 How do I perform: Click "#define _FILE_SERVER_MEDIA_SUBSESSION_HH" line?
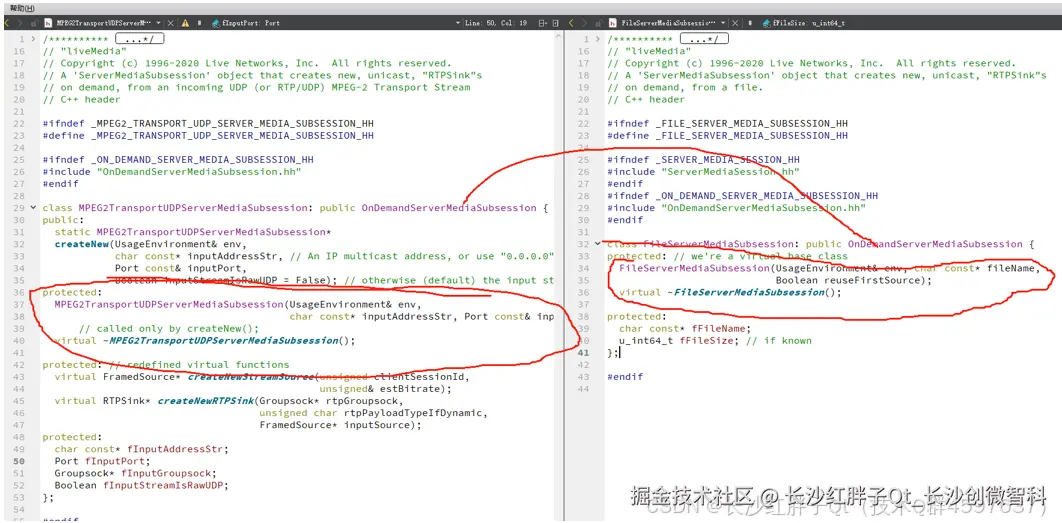click(727, 135)
